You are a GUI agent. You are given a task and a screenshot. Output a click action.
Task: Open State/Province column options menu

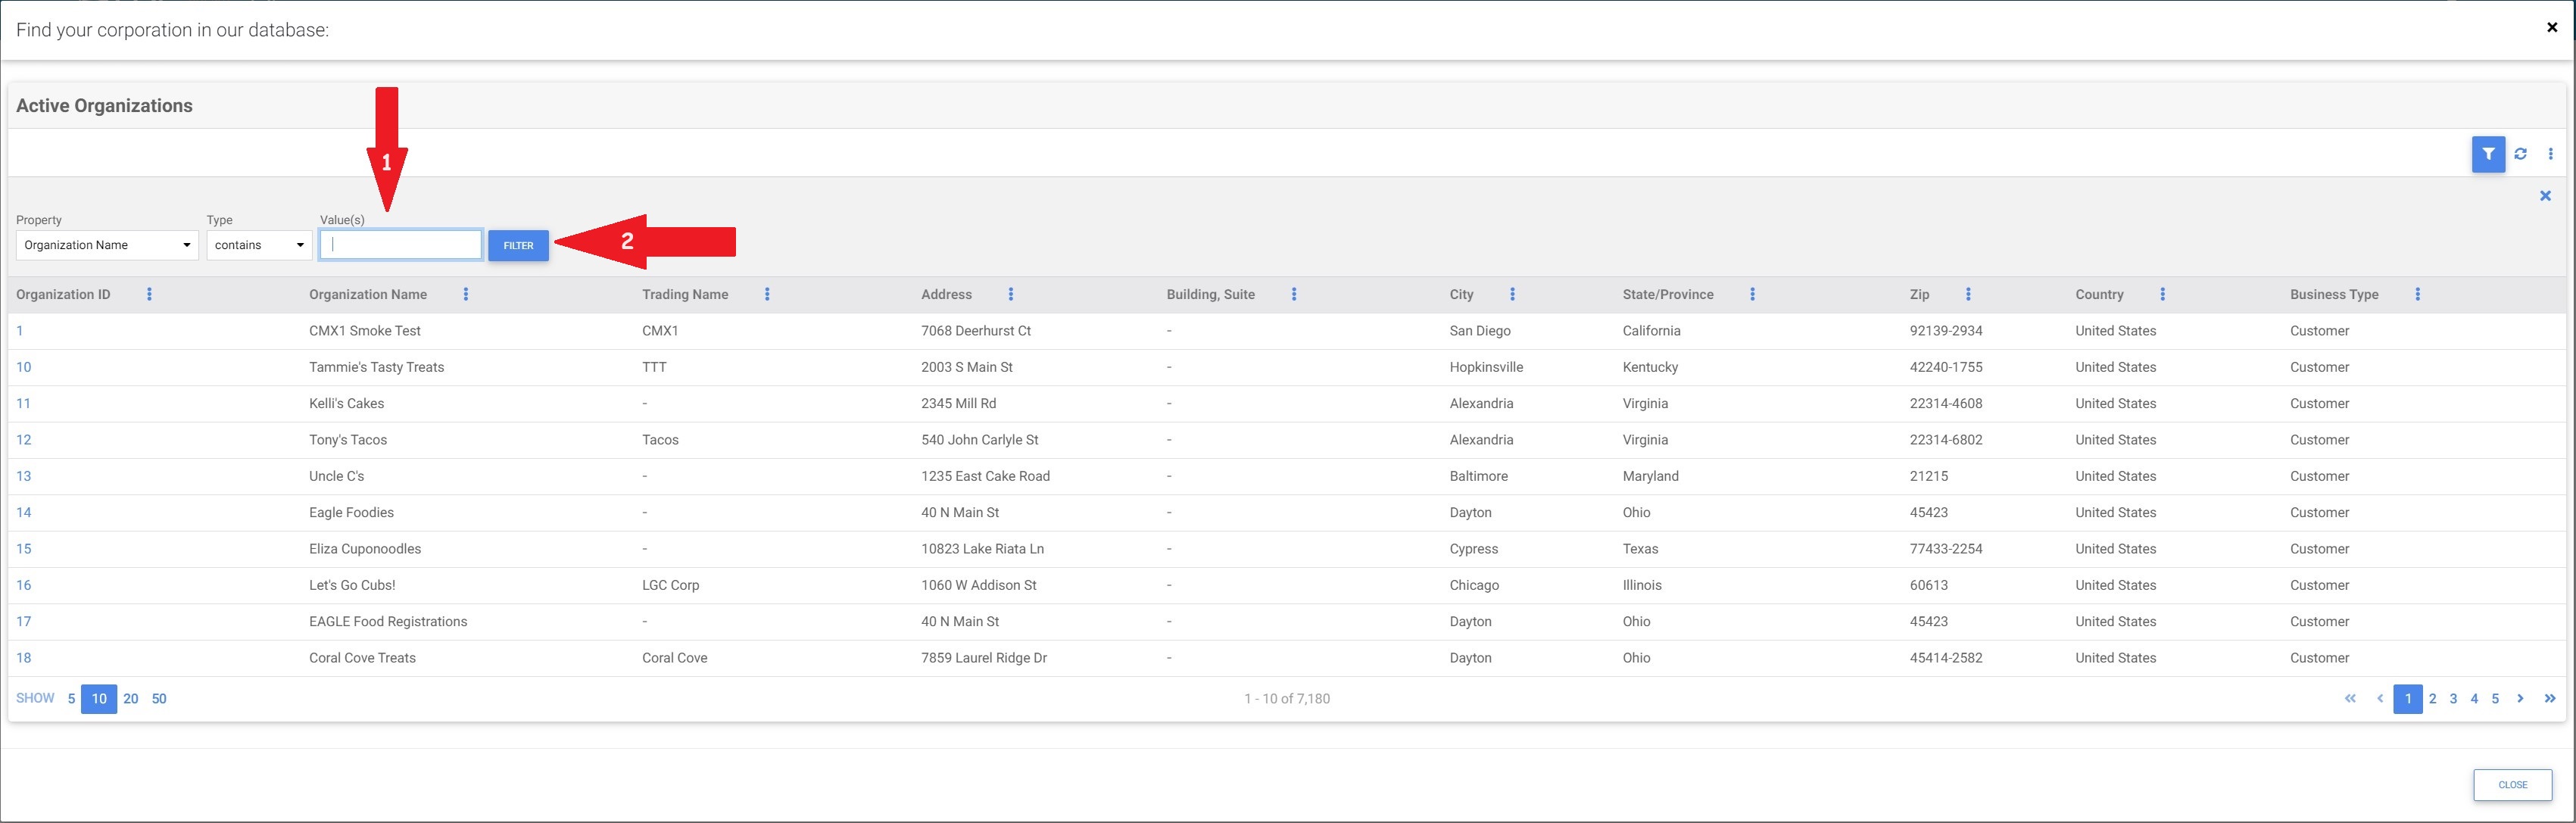tap(1752, 294)
